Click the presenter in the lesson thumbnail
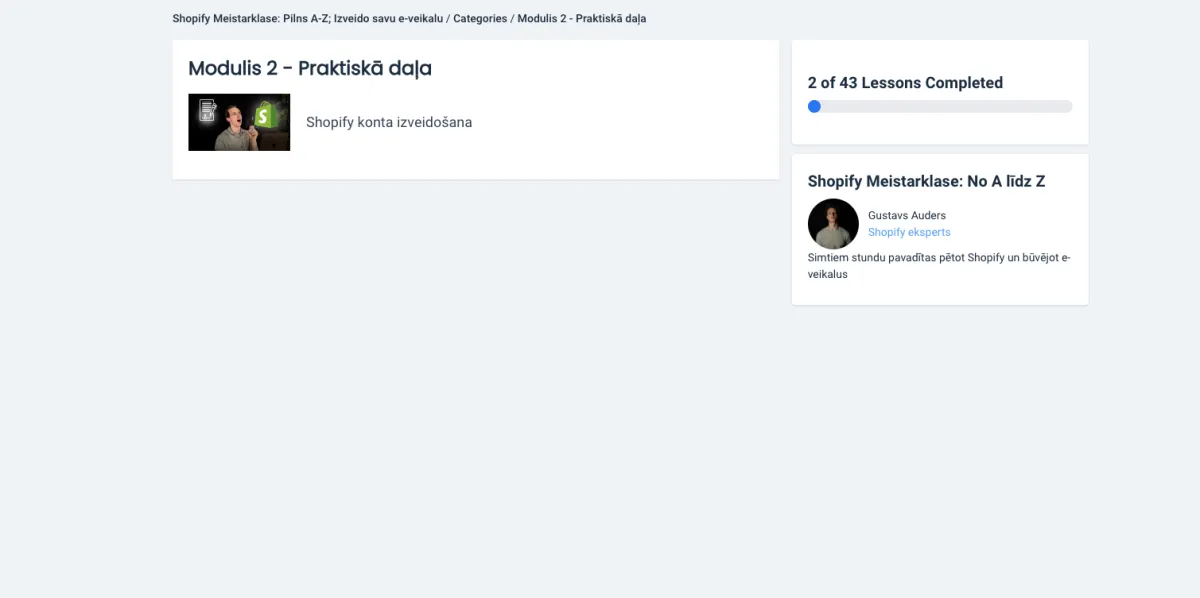Viewport: 1200px width, 598px height. [x=236, y=128]
